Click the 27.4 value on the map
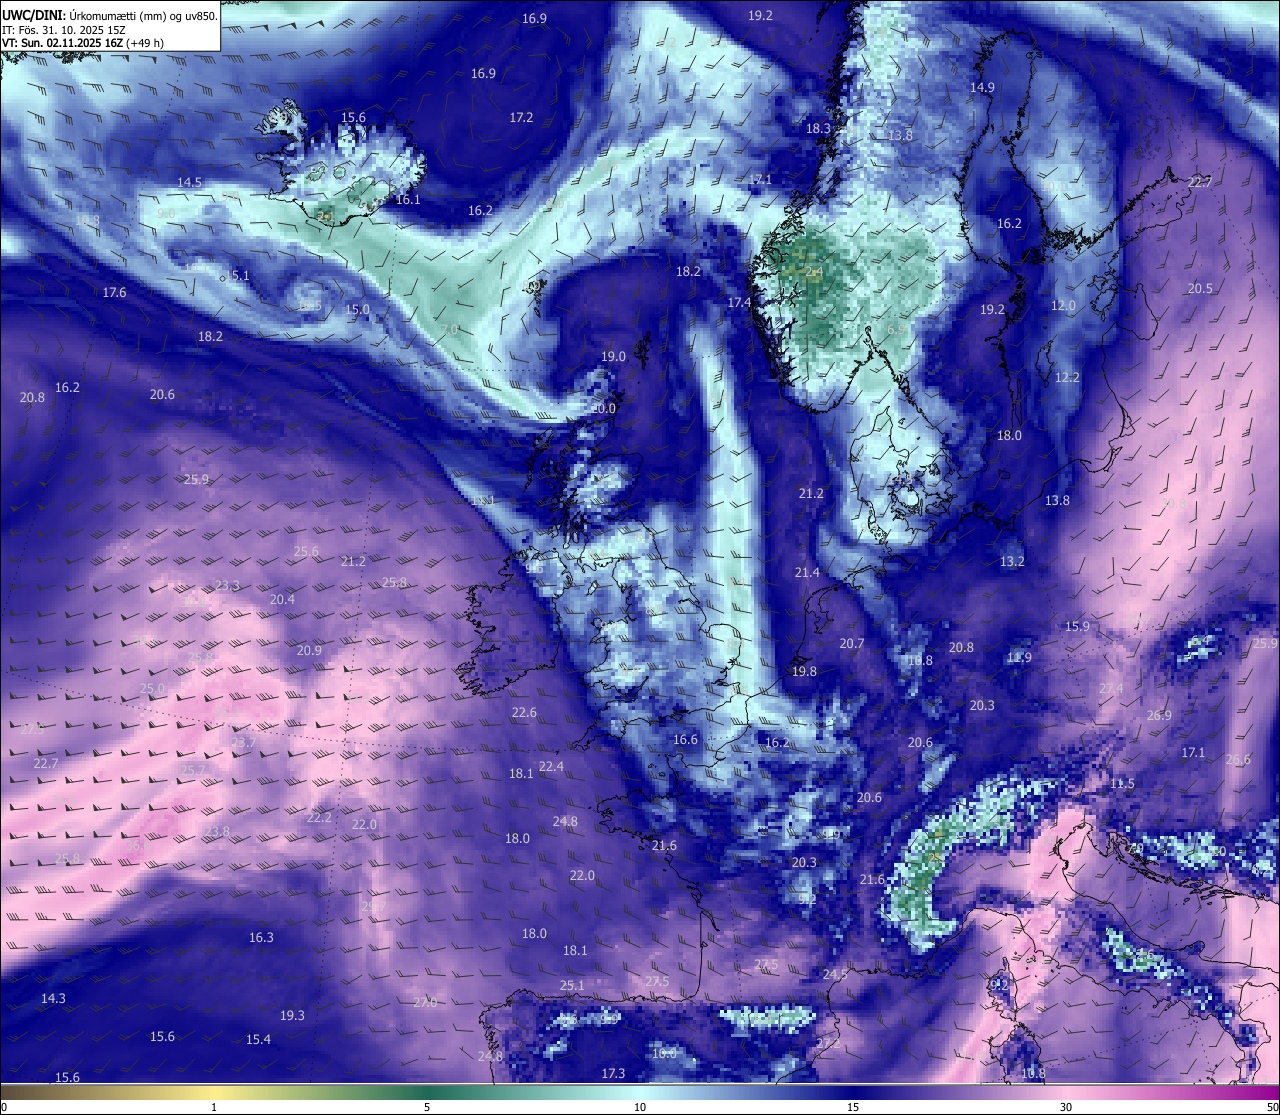Viewport: 1280px width, 1115px height. (x=1111, y=688)
